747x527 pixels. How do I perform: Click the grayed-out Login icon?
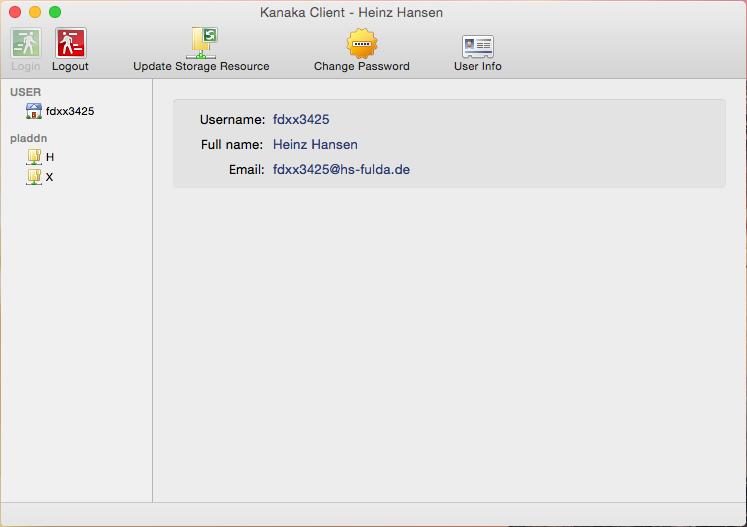(x=26, y=43)
